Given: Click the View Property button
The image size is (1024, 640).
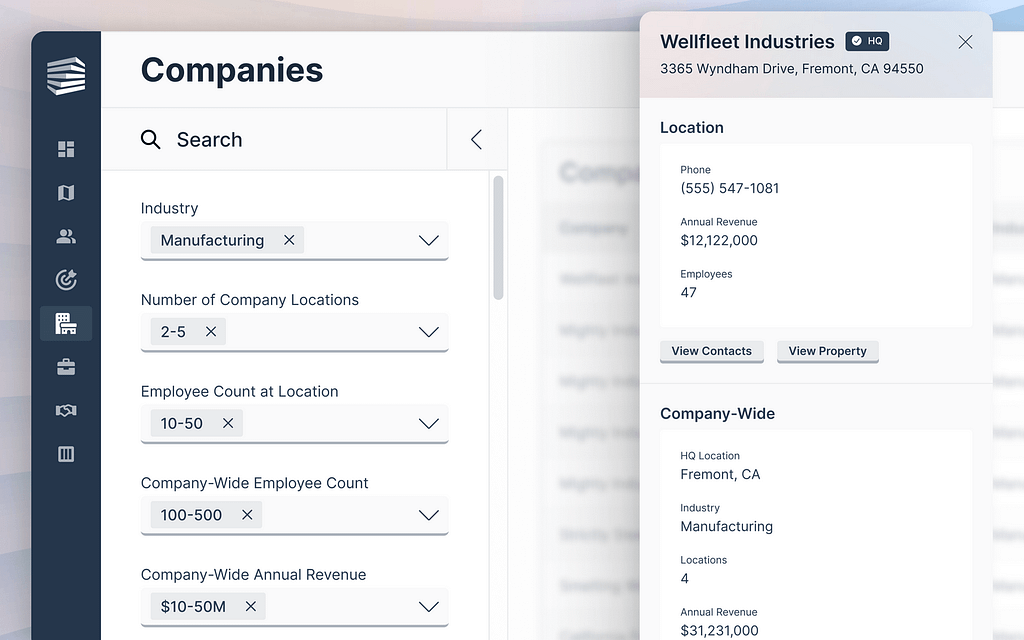Looking at the screenshot, I should pyautogui.click(x=827, y=351).
